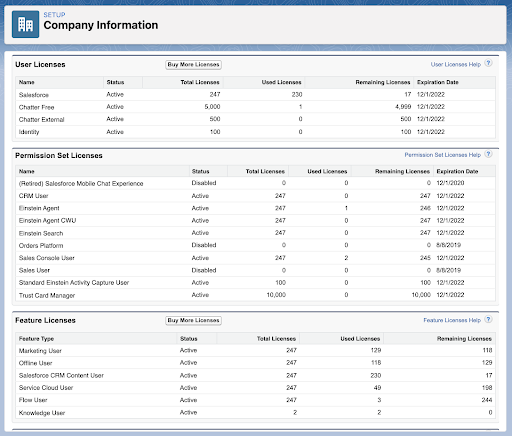Open Permission Set Licenses help question mark icon
512x436 pixels.
pos(488,154)
